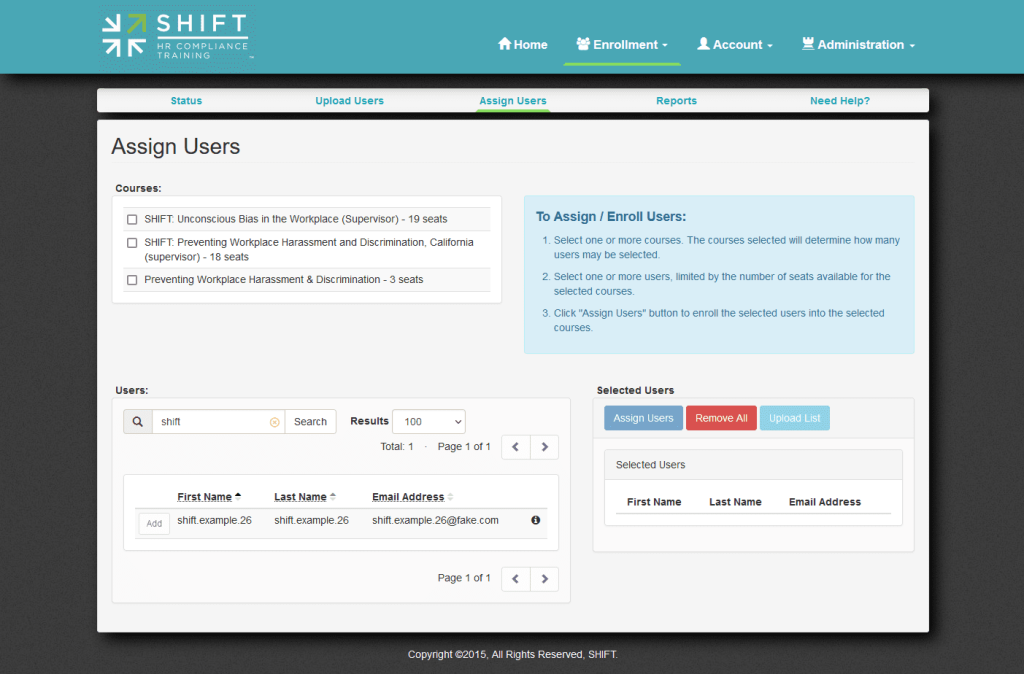Tick Preventing Workplace Harassment & Discrimination checkbox

[x=132, y=280]
